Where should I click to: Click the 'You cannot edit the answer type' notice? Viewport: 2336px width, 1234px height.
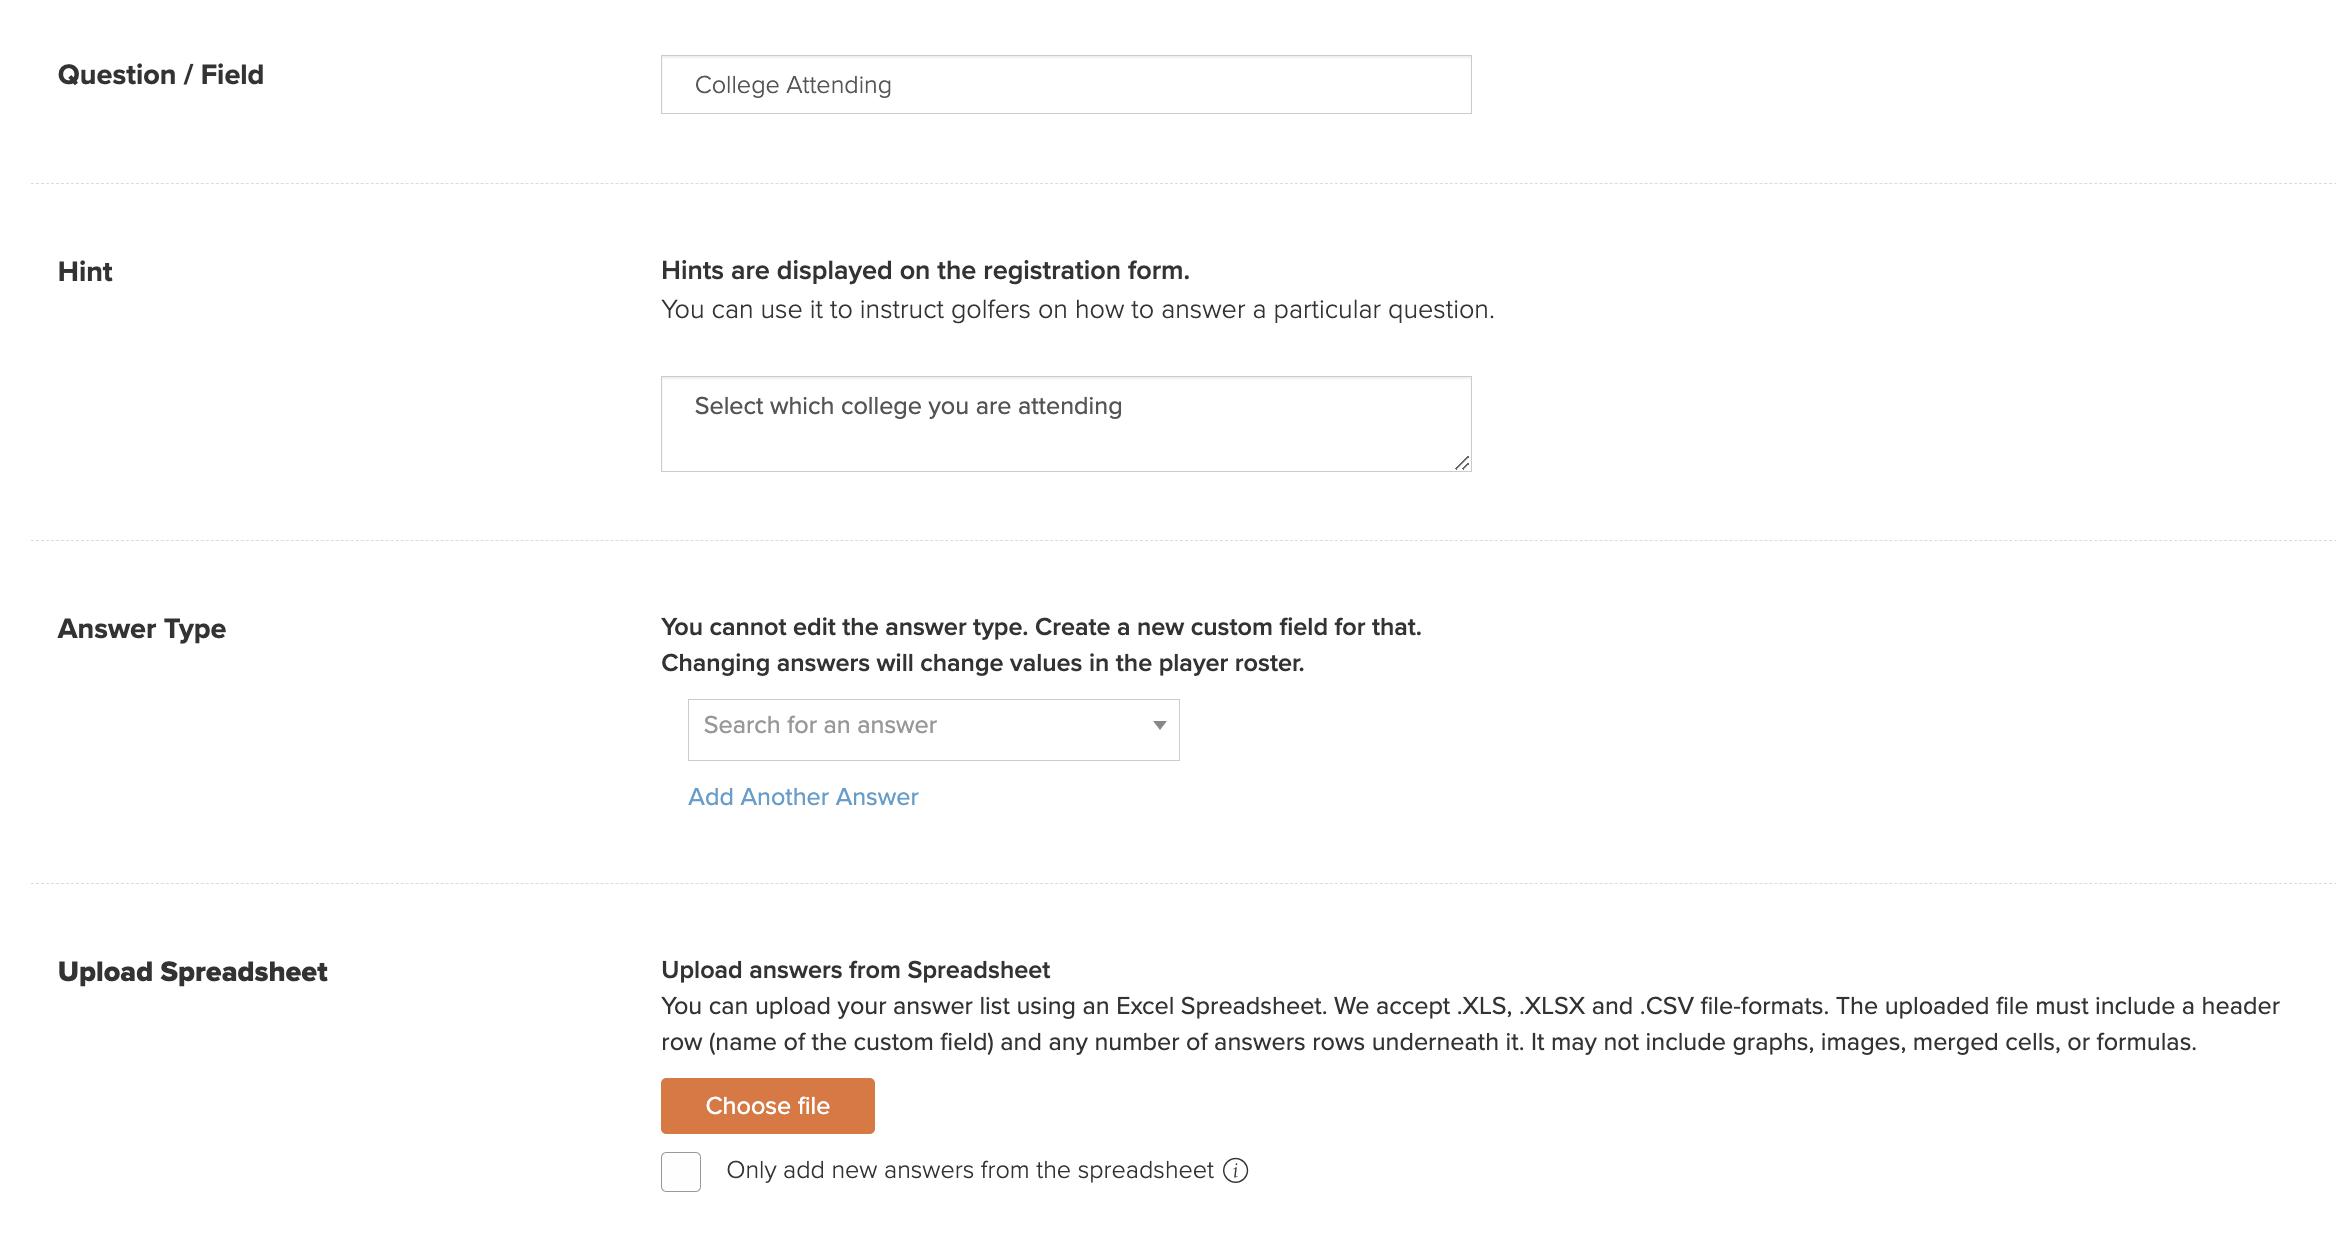pos(1041,627)
